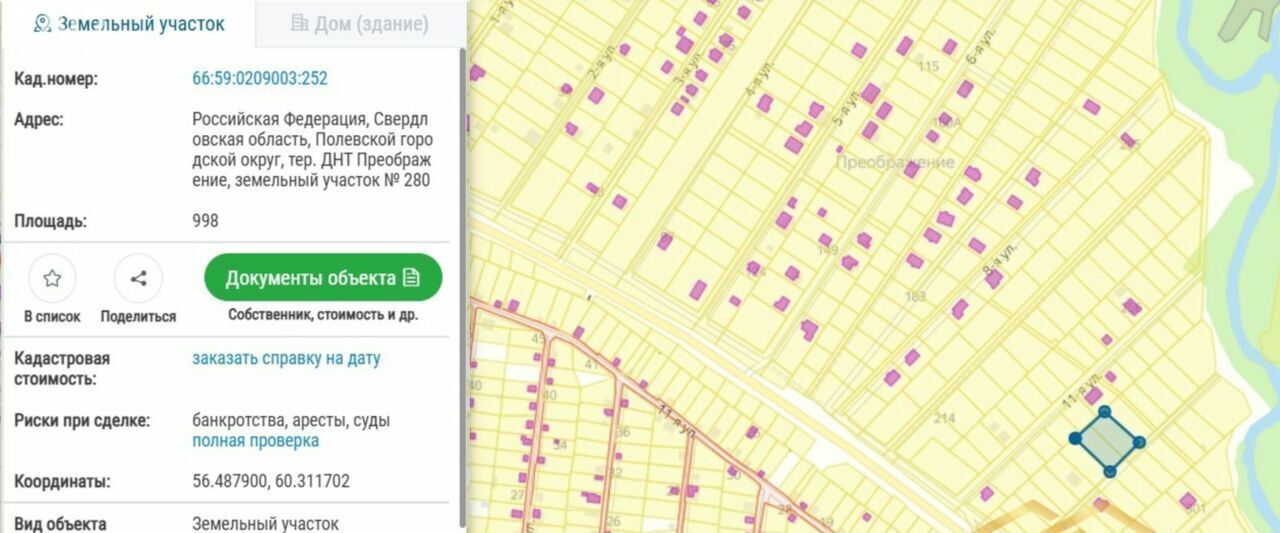Screen dimensions: 1280x533
Task: Add the parcel to list via star icon
Action: 52,279
